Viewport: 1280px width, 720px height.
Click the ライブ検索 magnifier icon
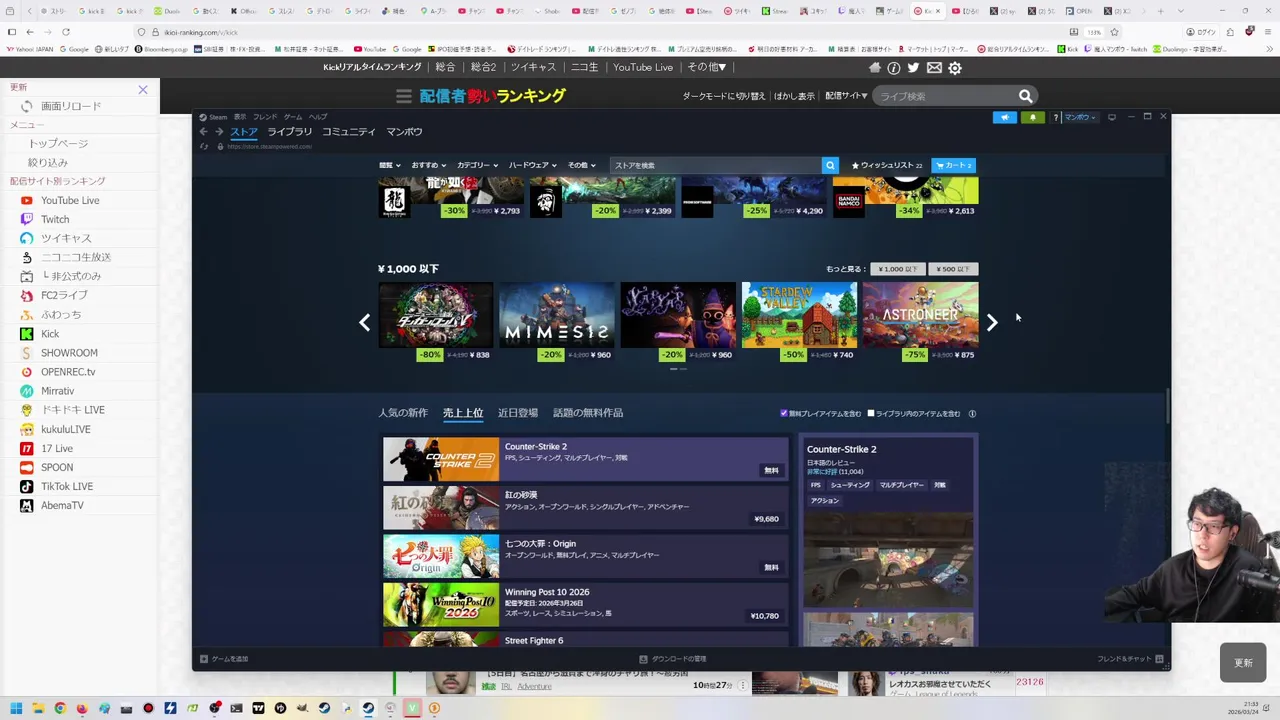1025,96
